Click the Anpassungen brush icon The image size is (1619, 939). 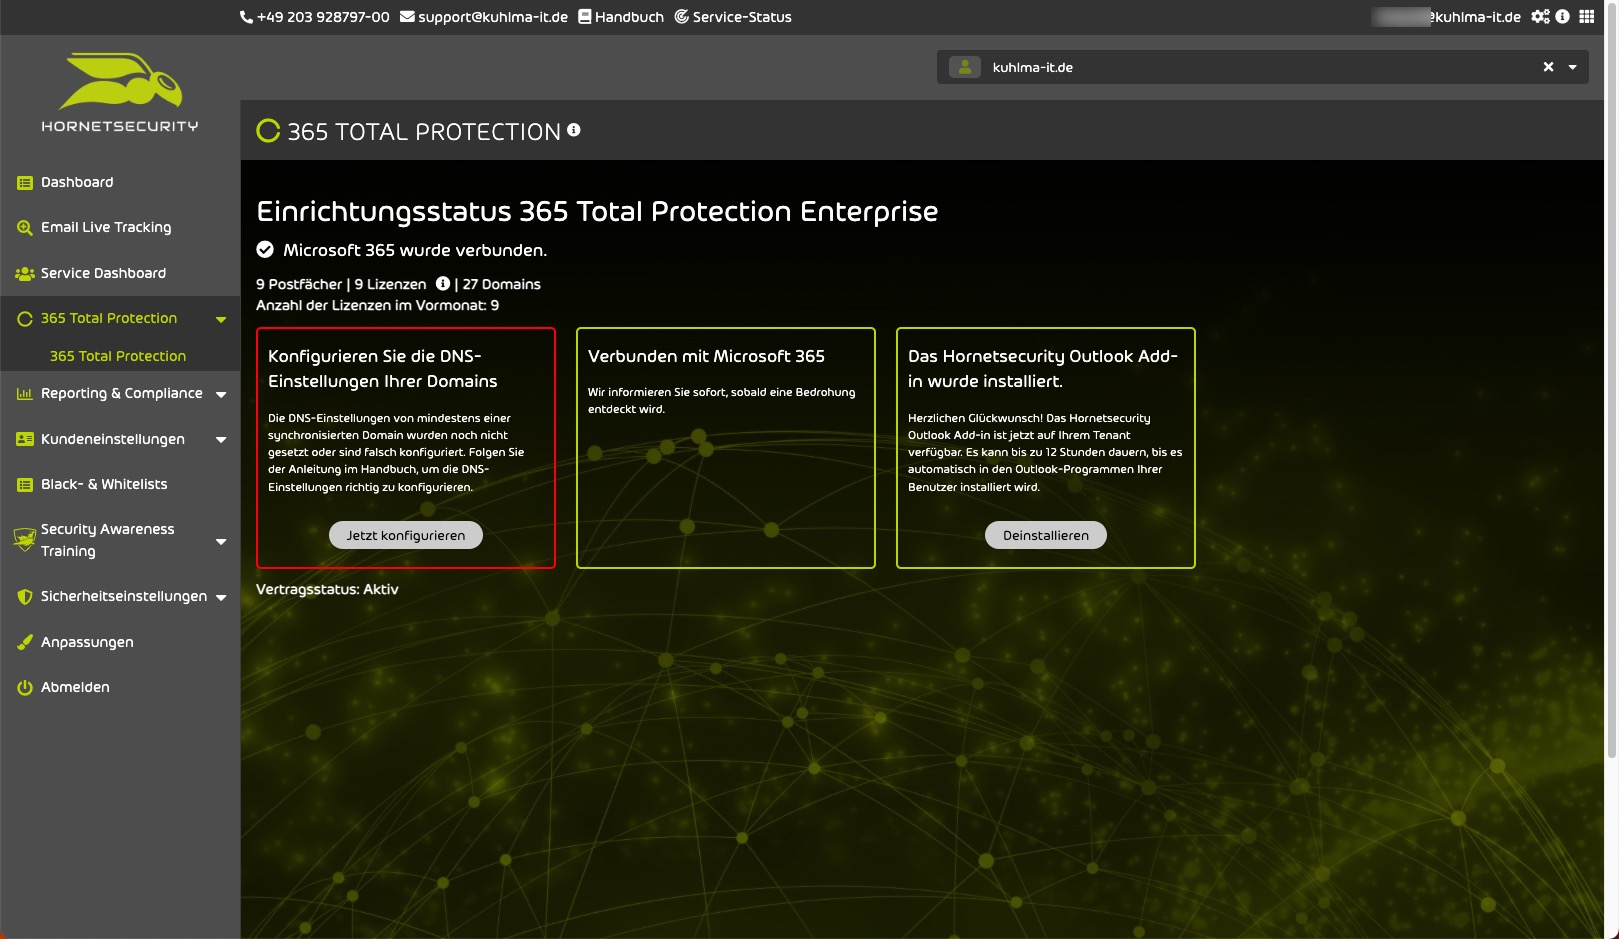tap(25, 643)
